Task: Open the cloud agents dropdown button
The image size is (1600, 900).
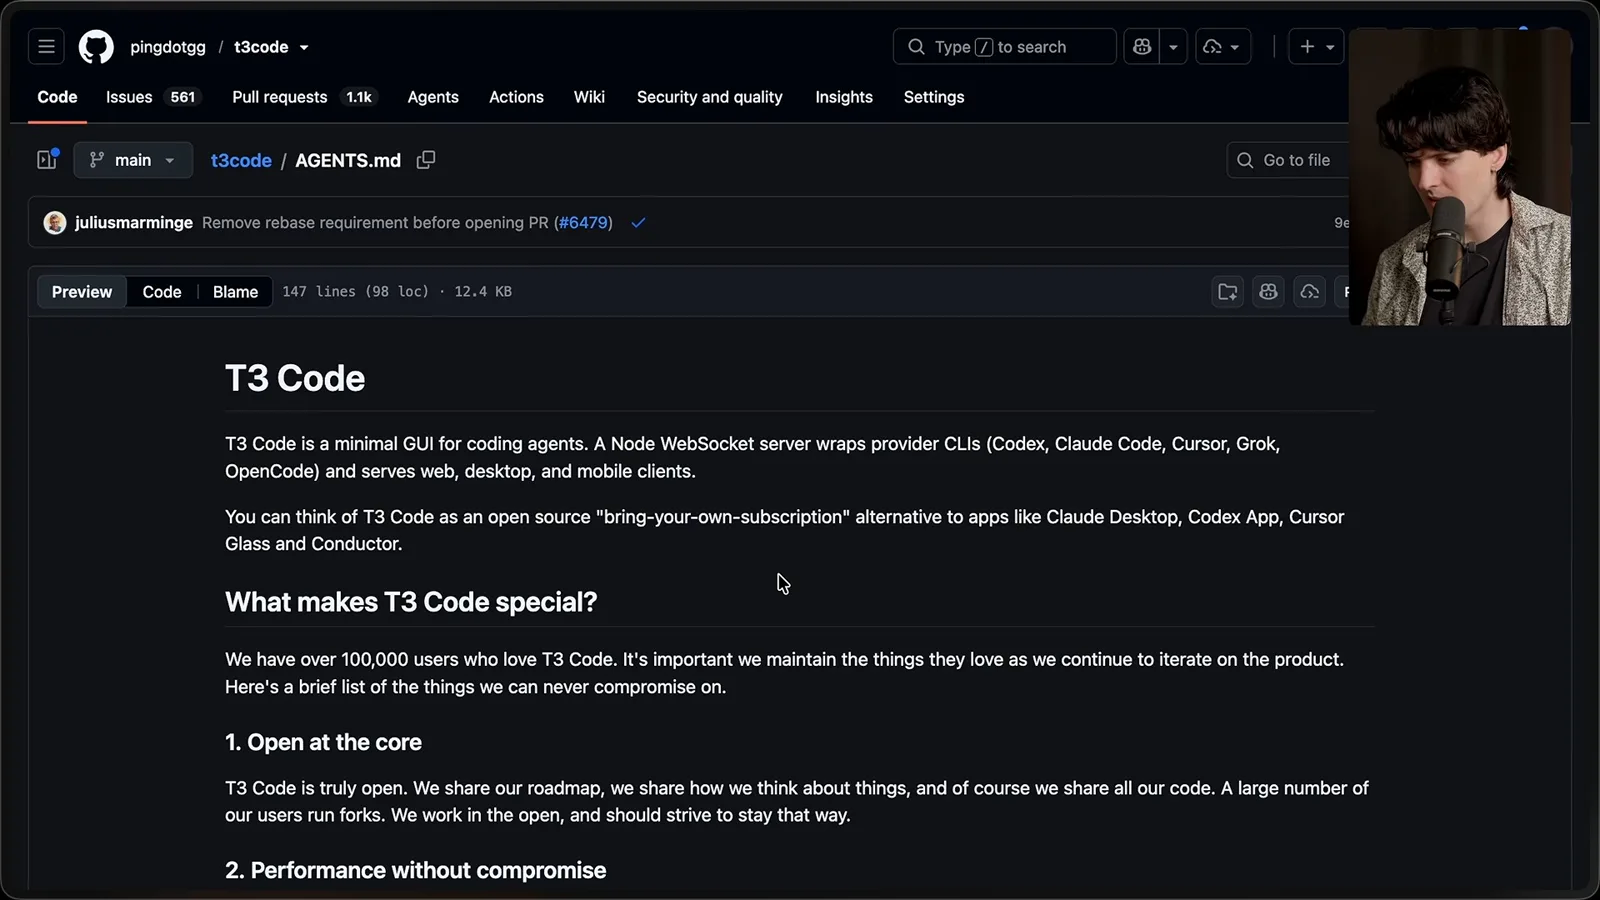Action: pos(1223,47)
